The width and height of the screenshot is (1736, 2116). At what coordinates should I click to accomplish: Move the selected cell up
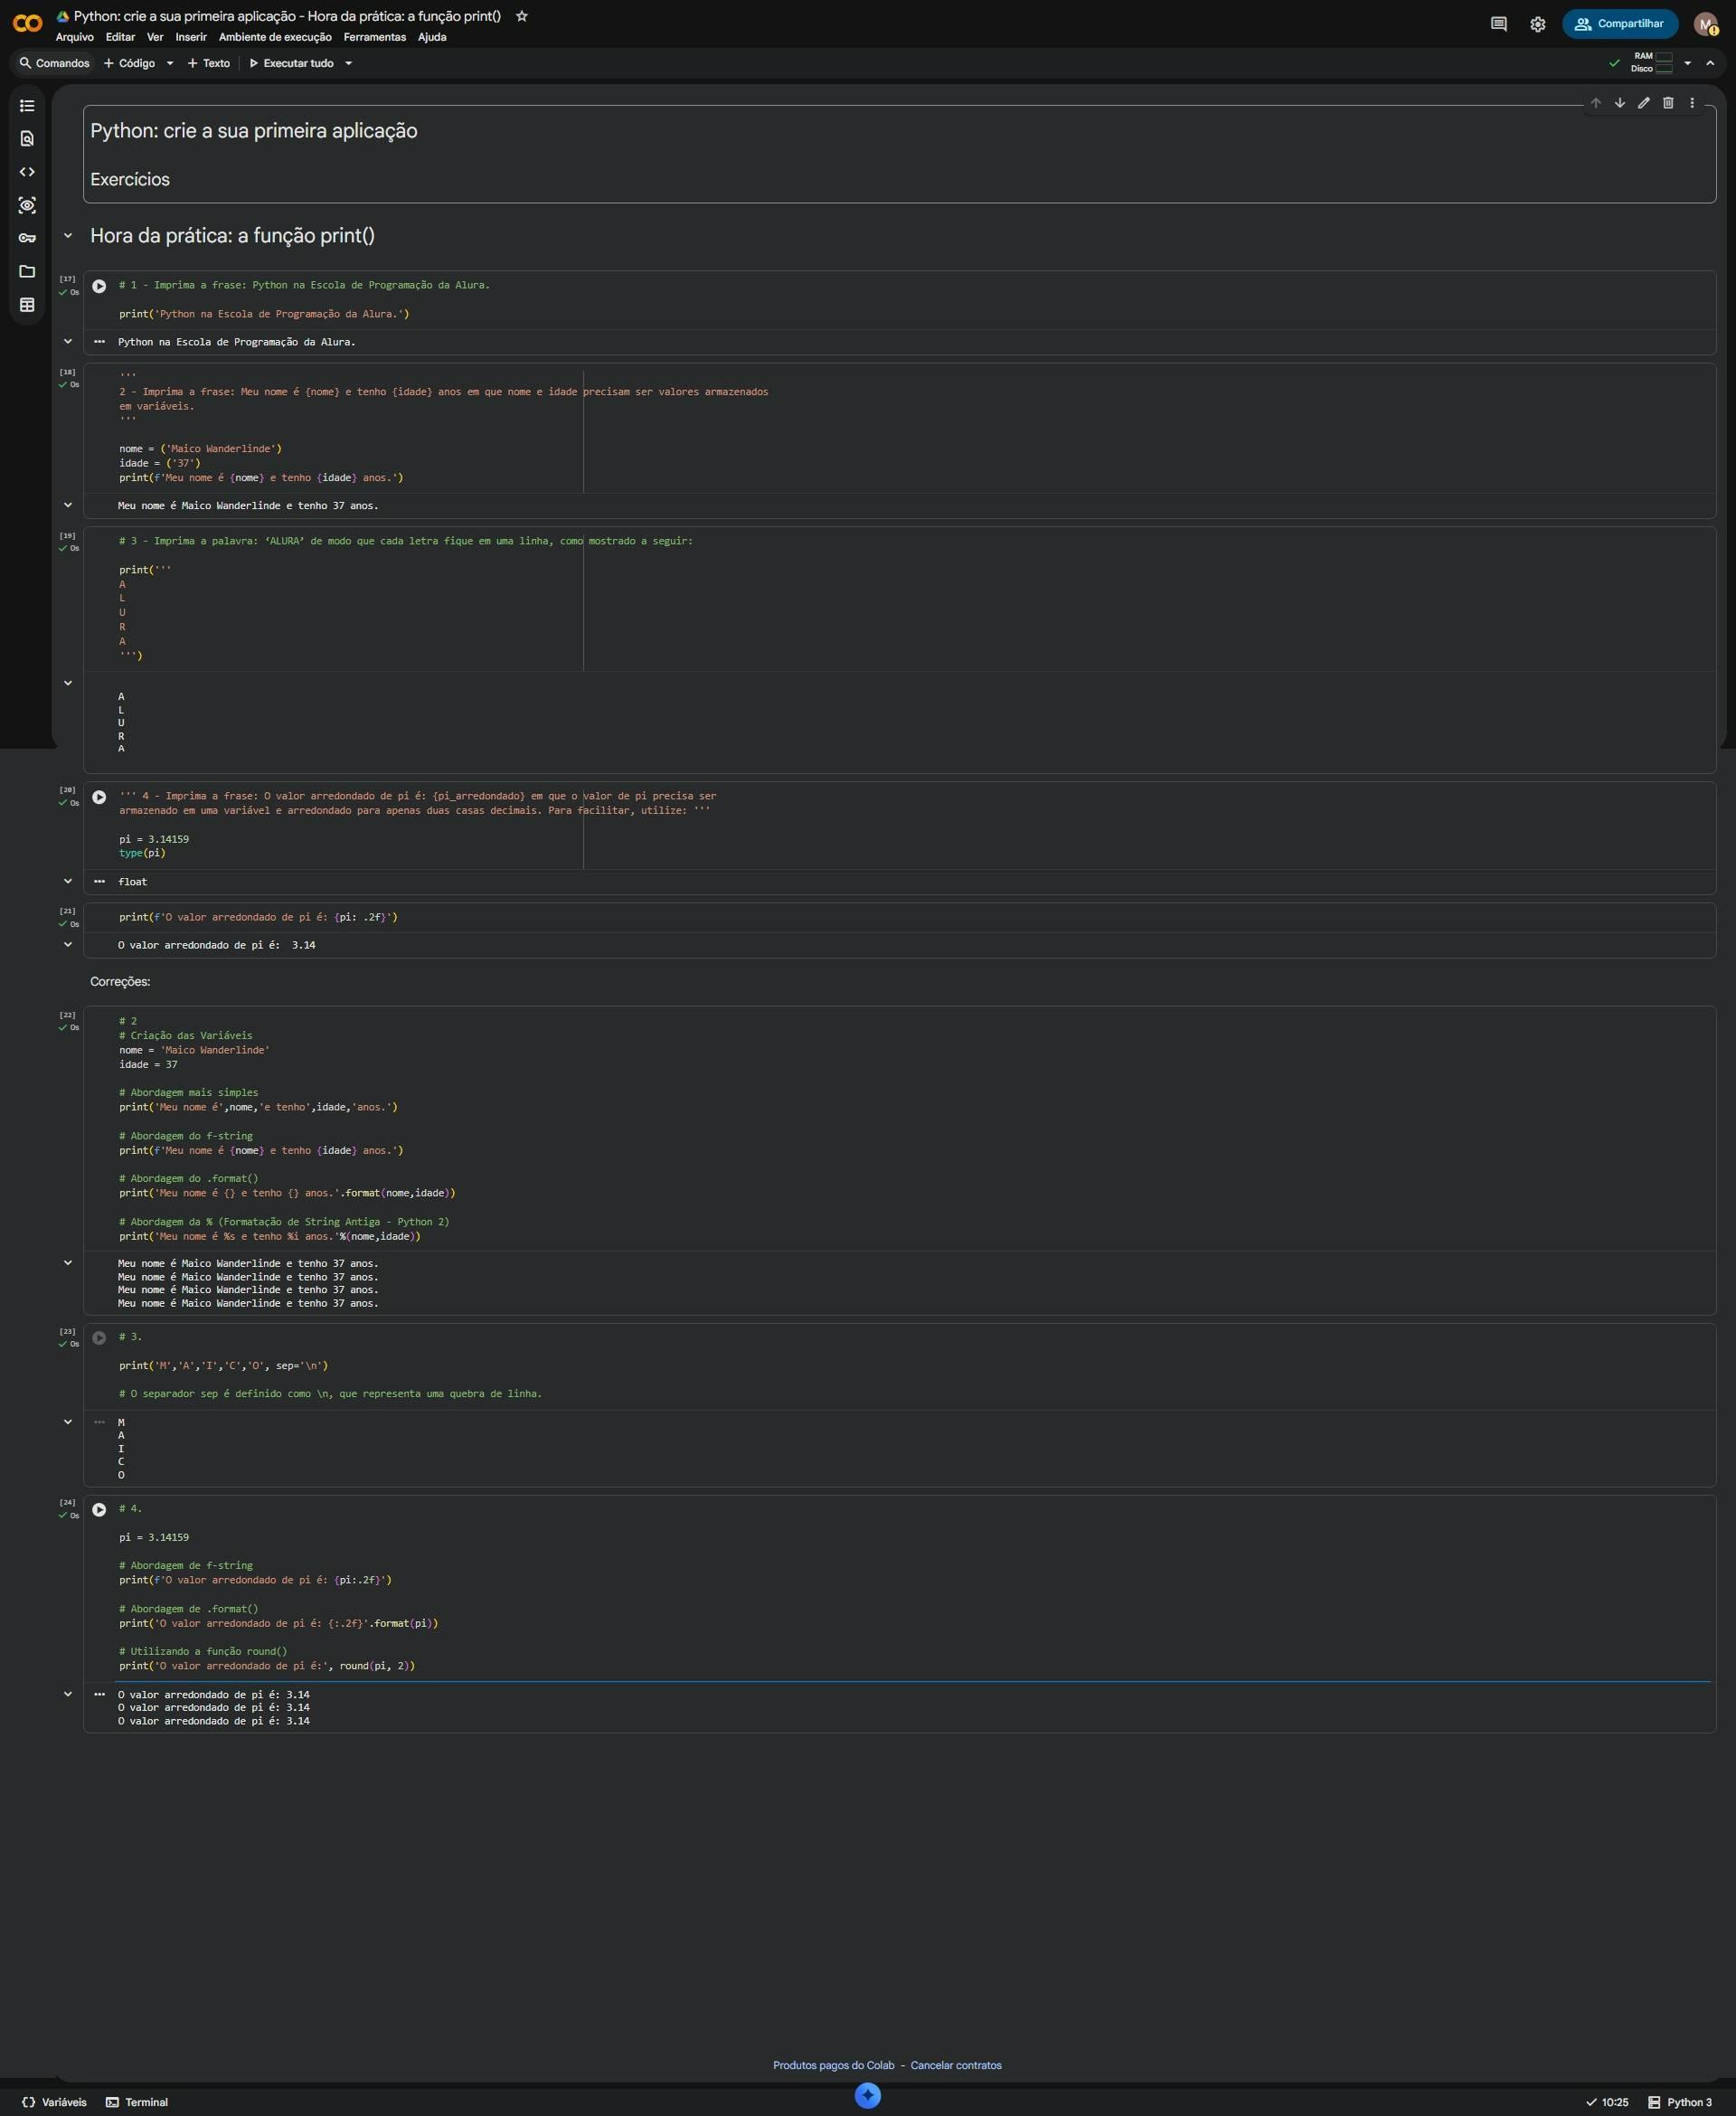pos(1595,103)
